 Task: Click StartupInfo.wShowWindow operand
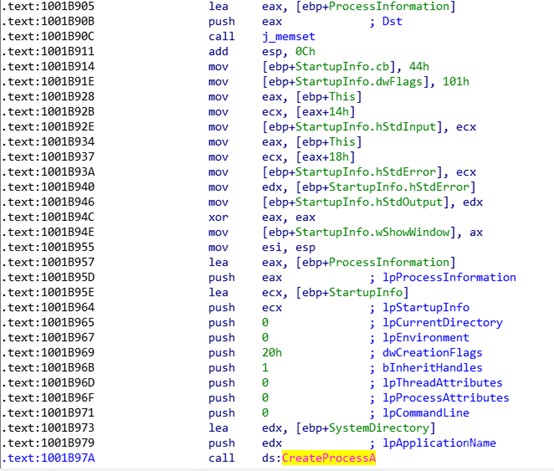point(372,232)
